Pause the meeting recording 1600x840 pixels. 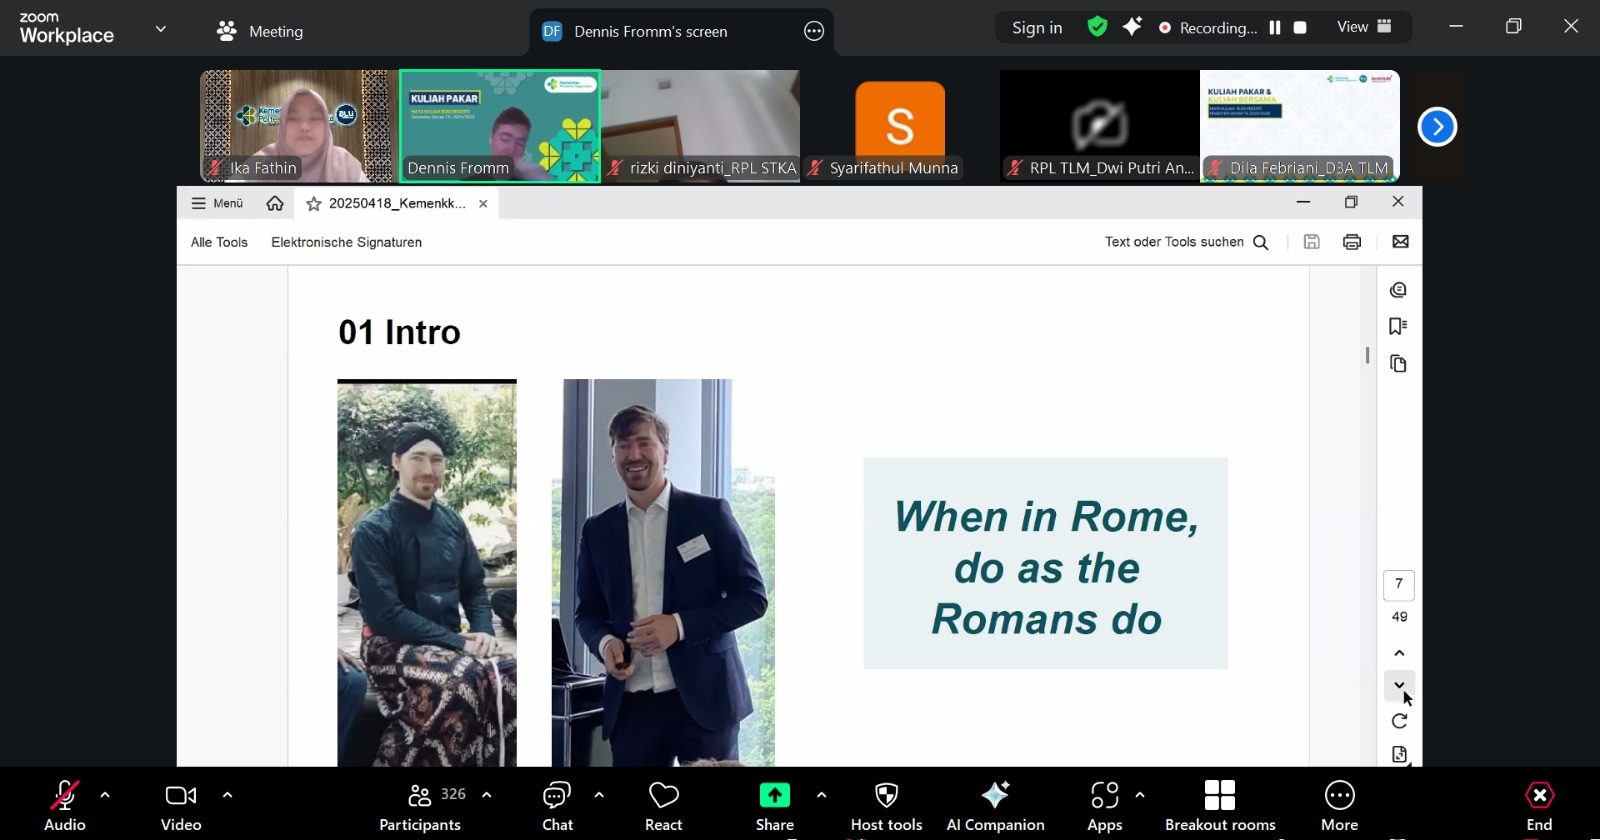[x=1275, y=28]
